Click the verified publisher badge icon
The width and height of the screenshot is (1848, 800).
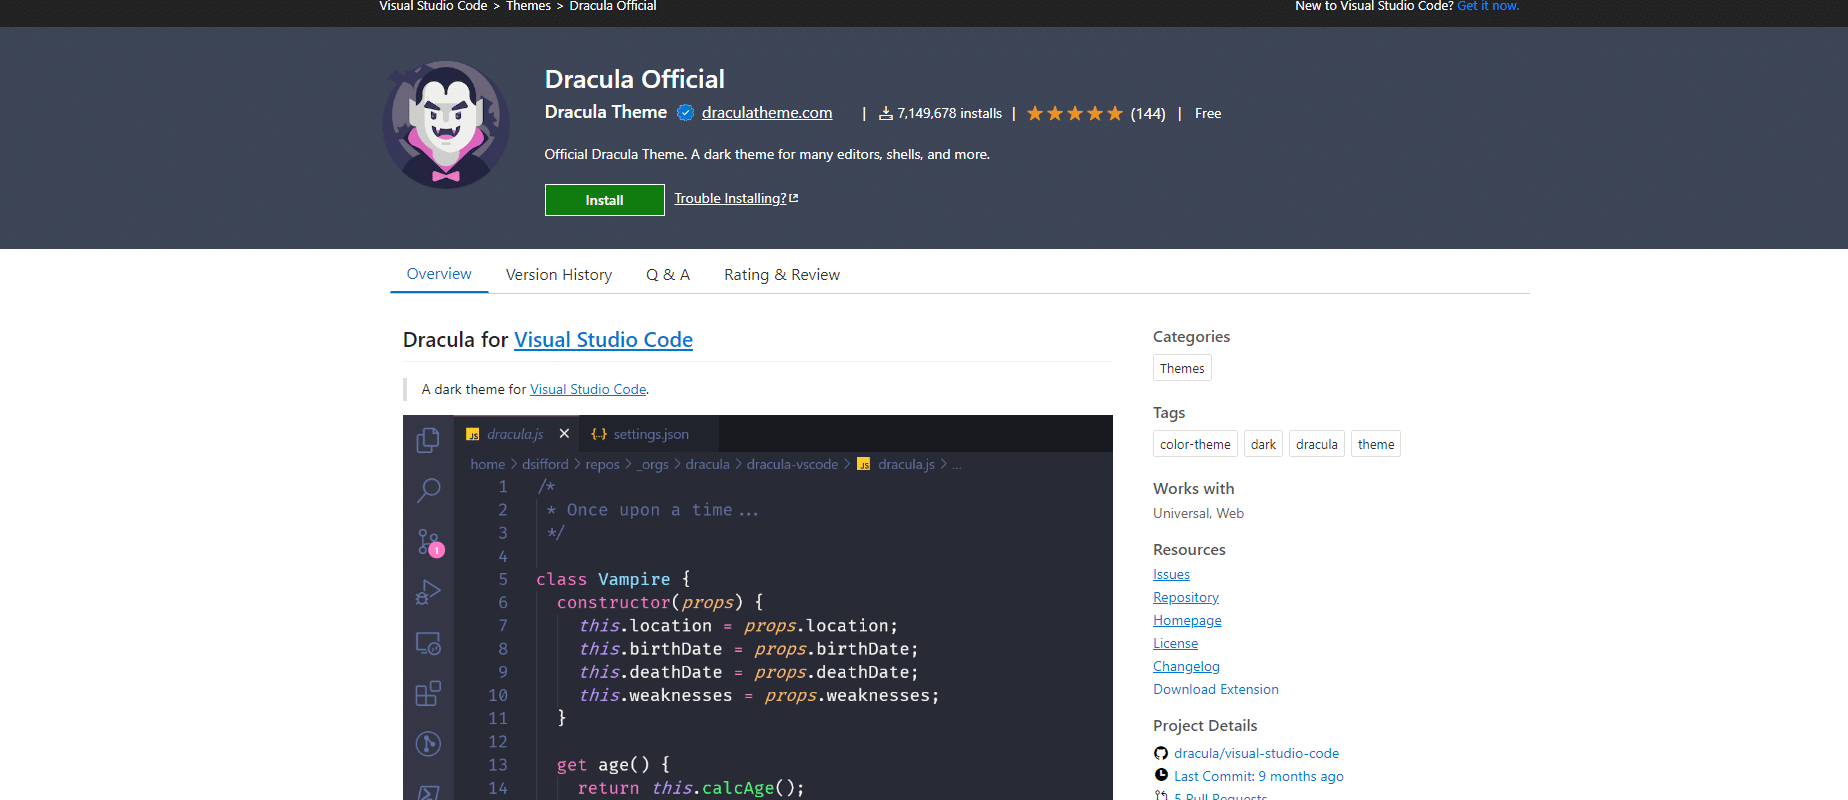pos(685,113)
